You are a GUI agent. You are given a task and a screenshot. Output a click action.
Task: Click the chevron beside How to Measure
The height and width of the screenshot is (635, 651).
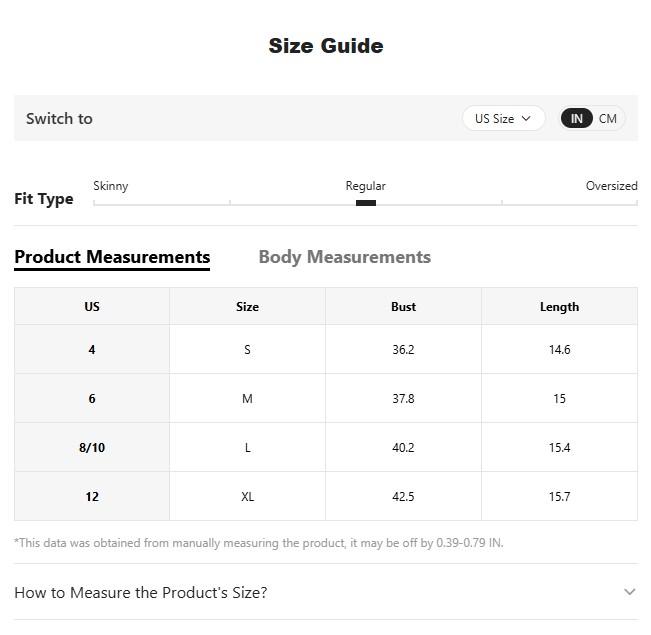(629, 592)
